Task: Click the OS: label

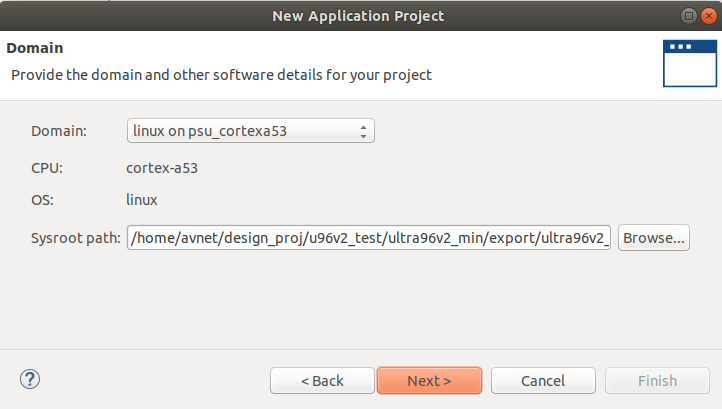Action: (x=42, y=200)
